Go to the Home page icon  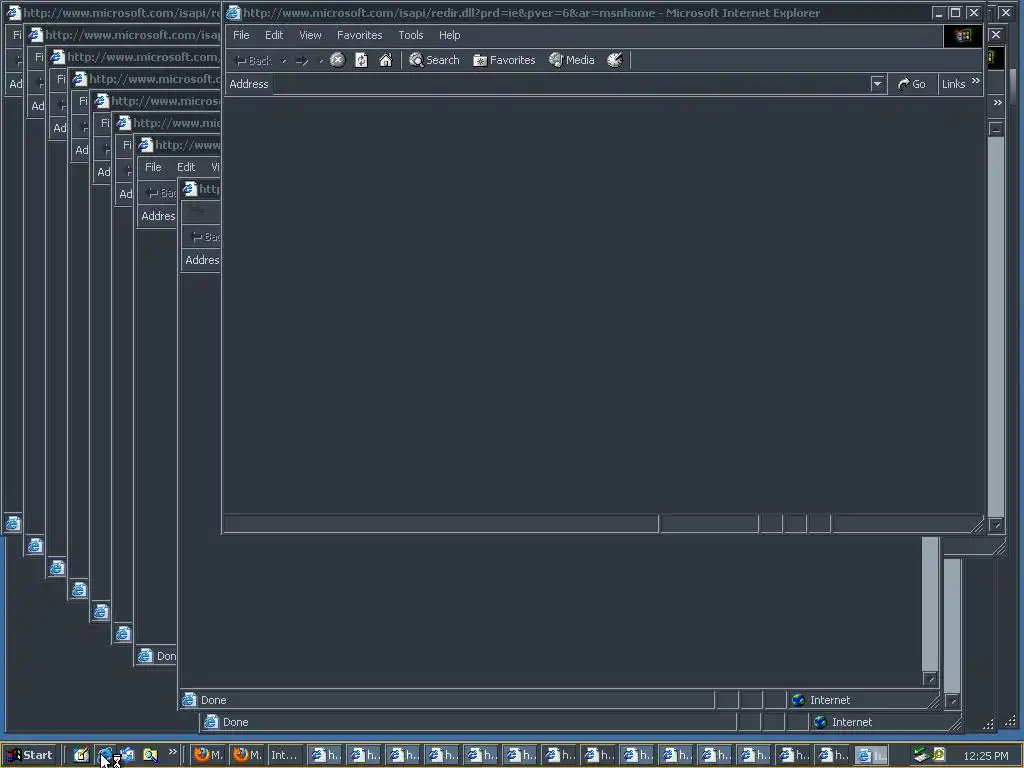pos(385,60)
